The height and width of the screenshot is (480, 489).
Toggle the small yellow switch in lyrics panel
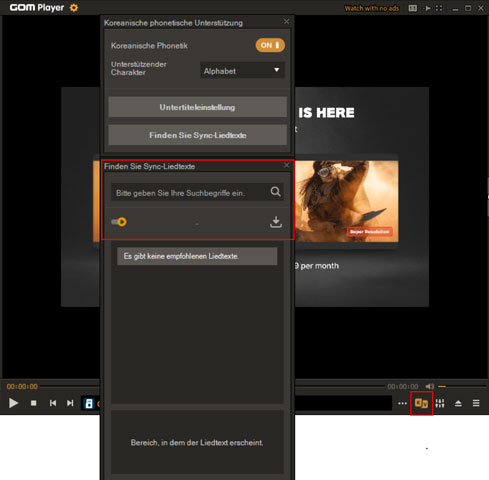pyautogui.click(x=119, y=222)
